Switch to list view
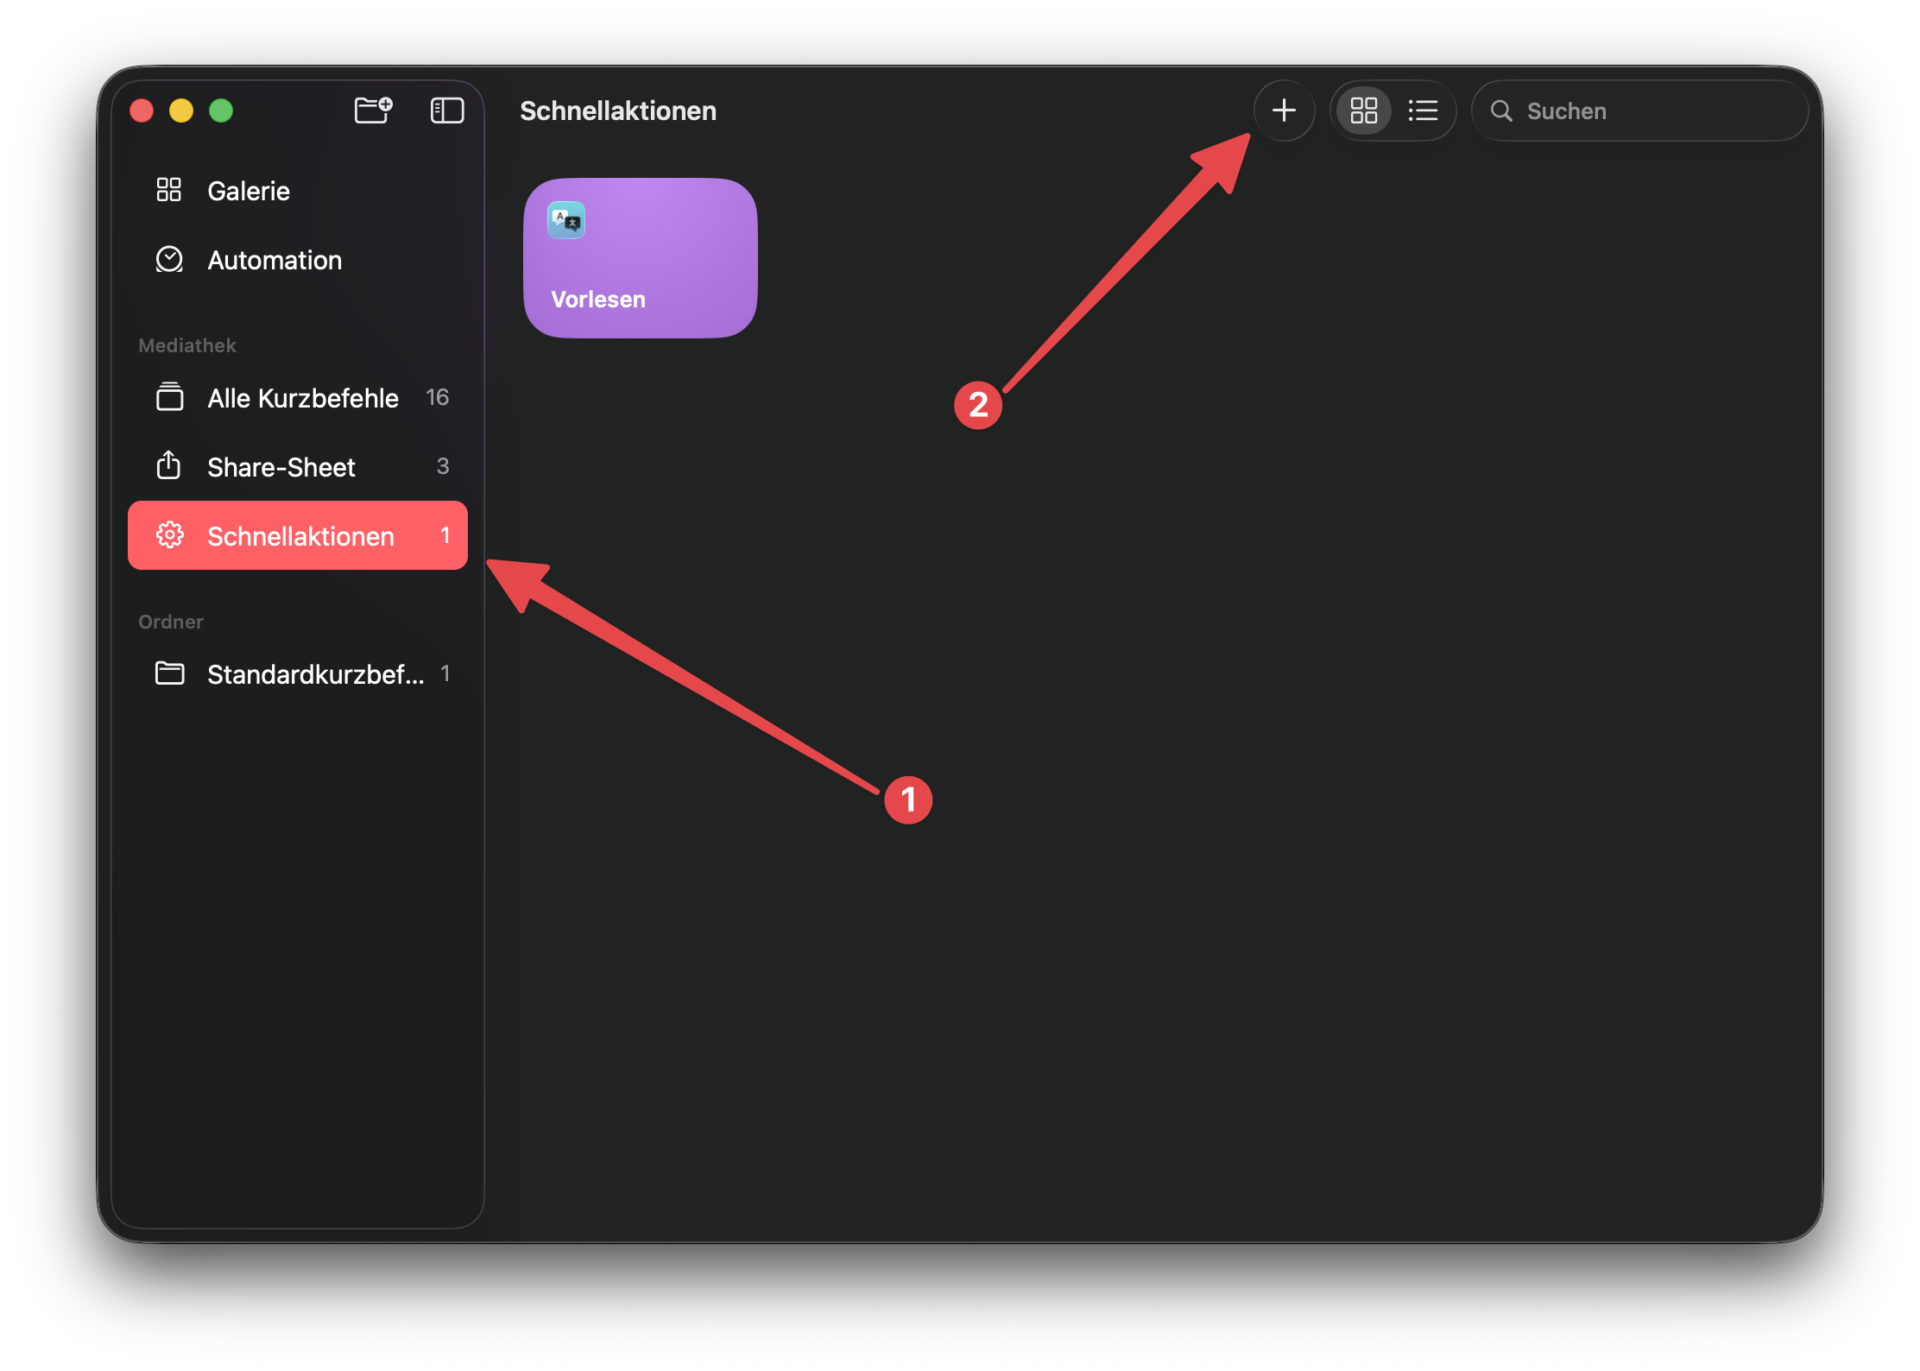The width and height of the screenshot is (1920, 1371). [1423, 110]
